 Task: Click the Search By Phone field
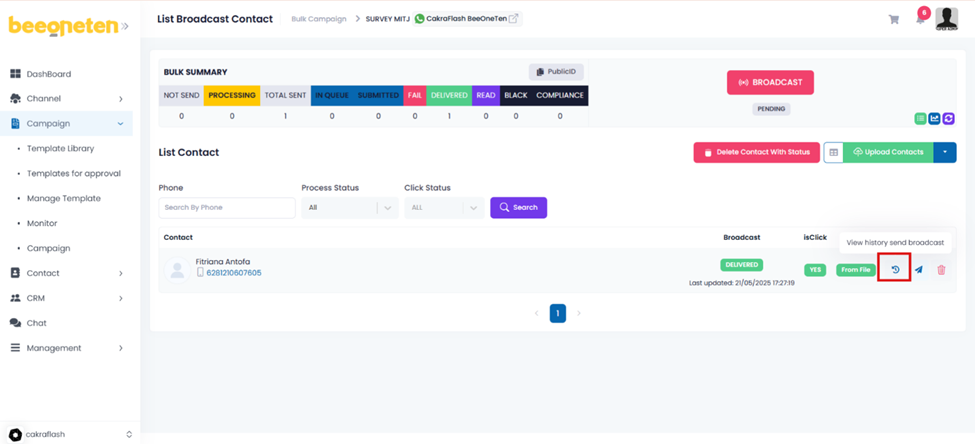(x=226, y=208)
